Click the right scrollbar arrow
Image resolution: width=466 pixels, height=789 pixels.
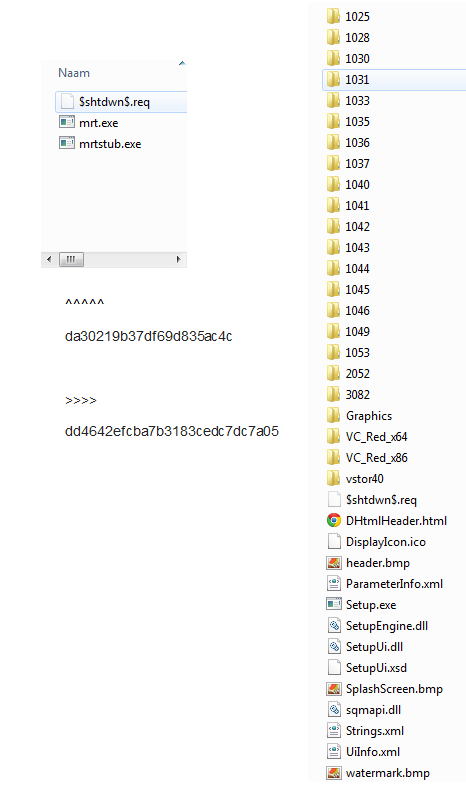[178, 259]
